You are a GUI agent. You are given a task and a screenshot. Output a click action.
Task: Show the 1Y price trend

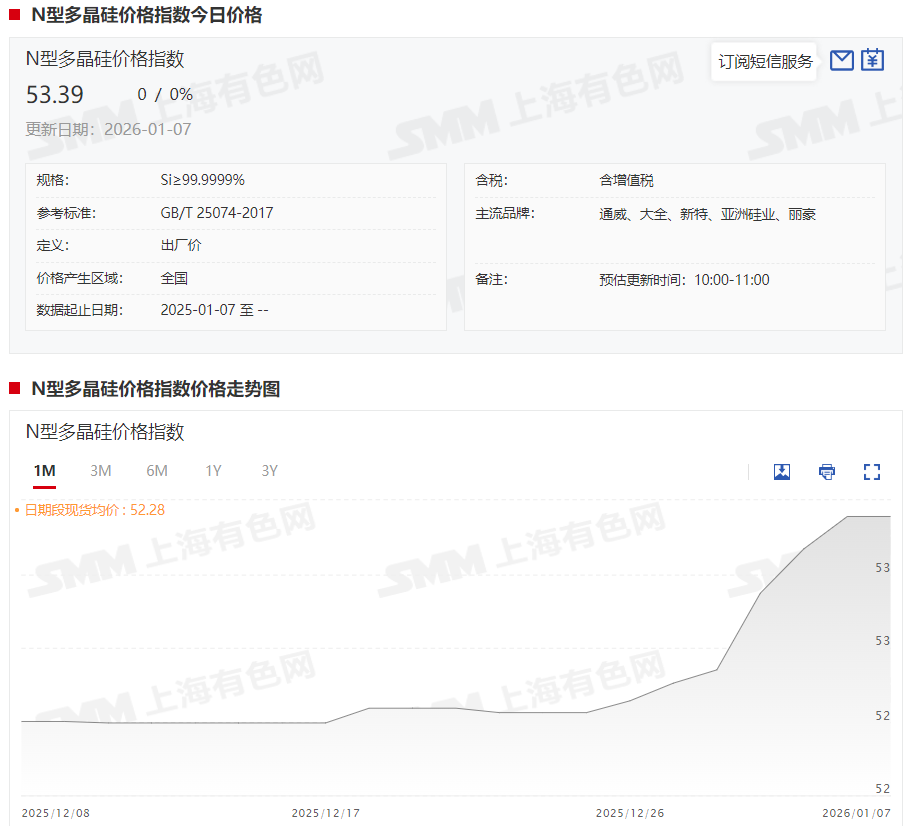(x=213, y=471)
